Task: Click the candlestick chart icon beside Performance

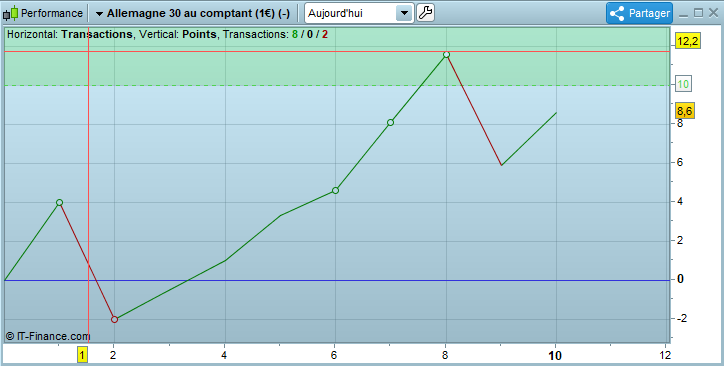Action: coord(11,13)
